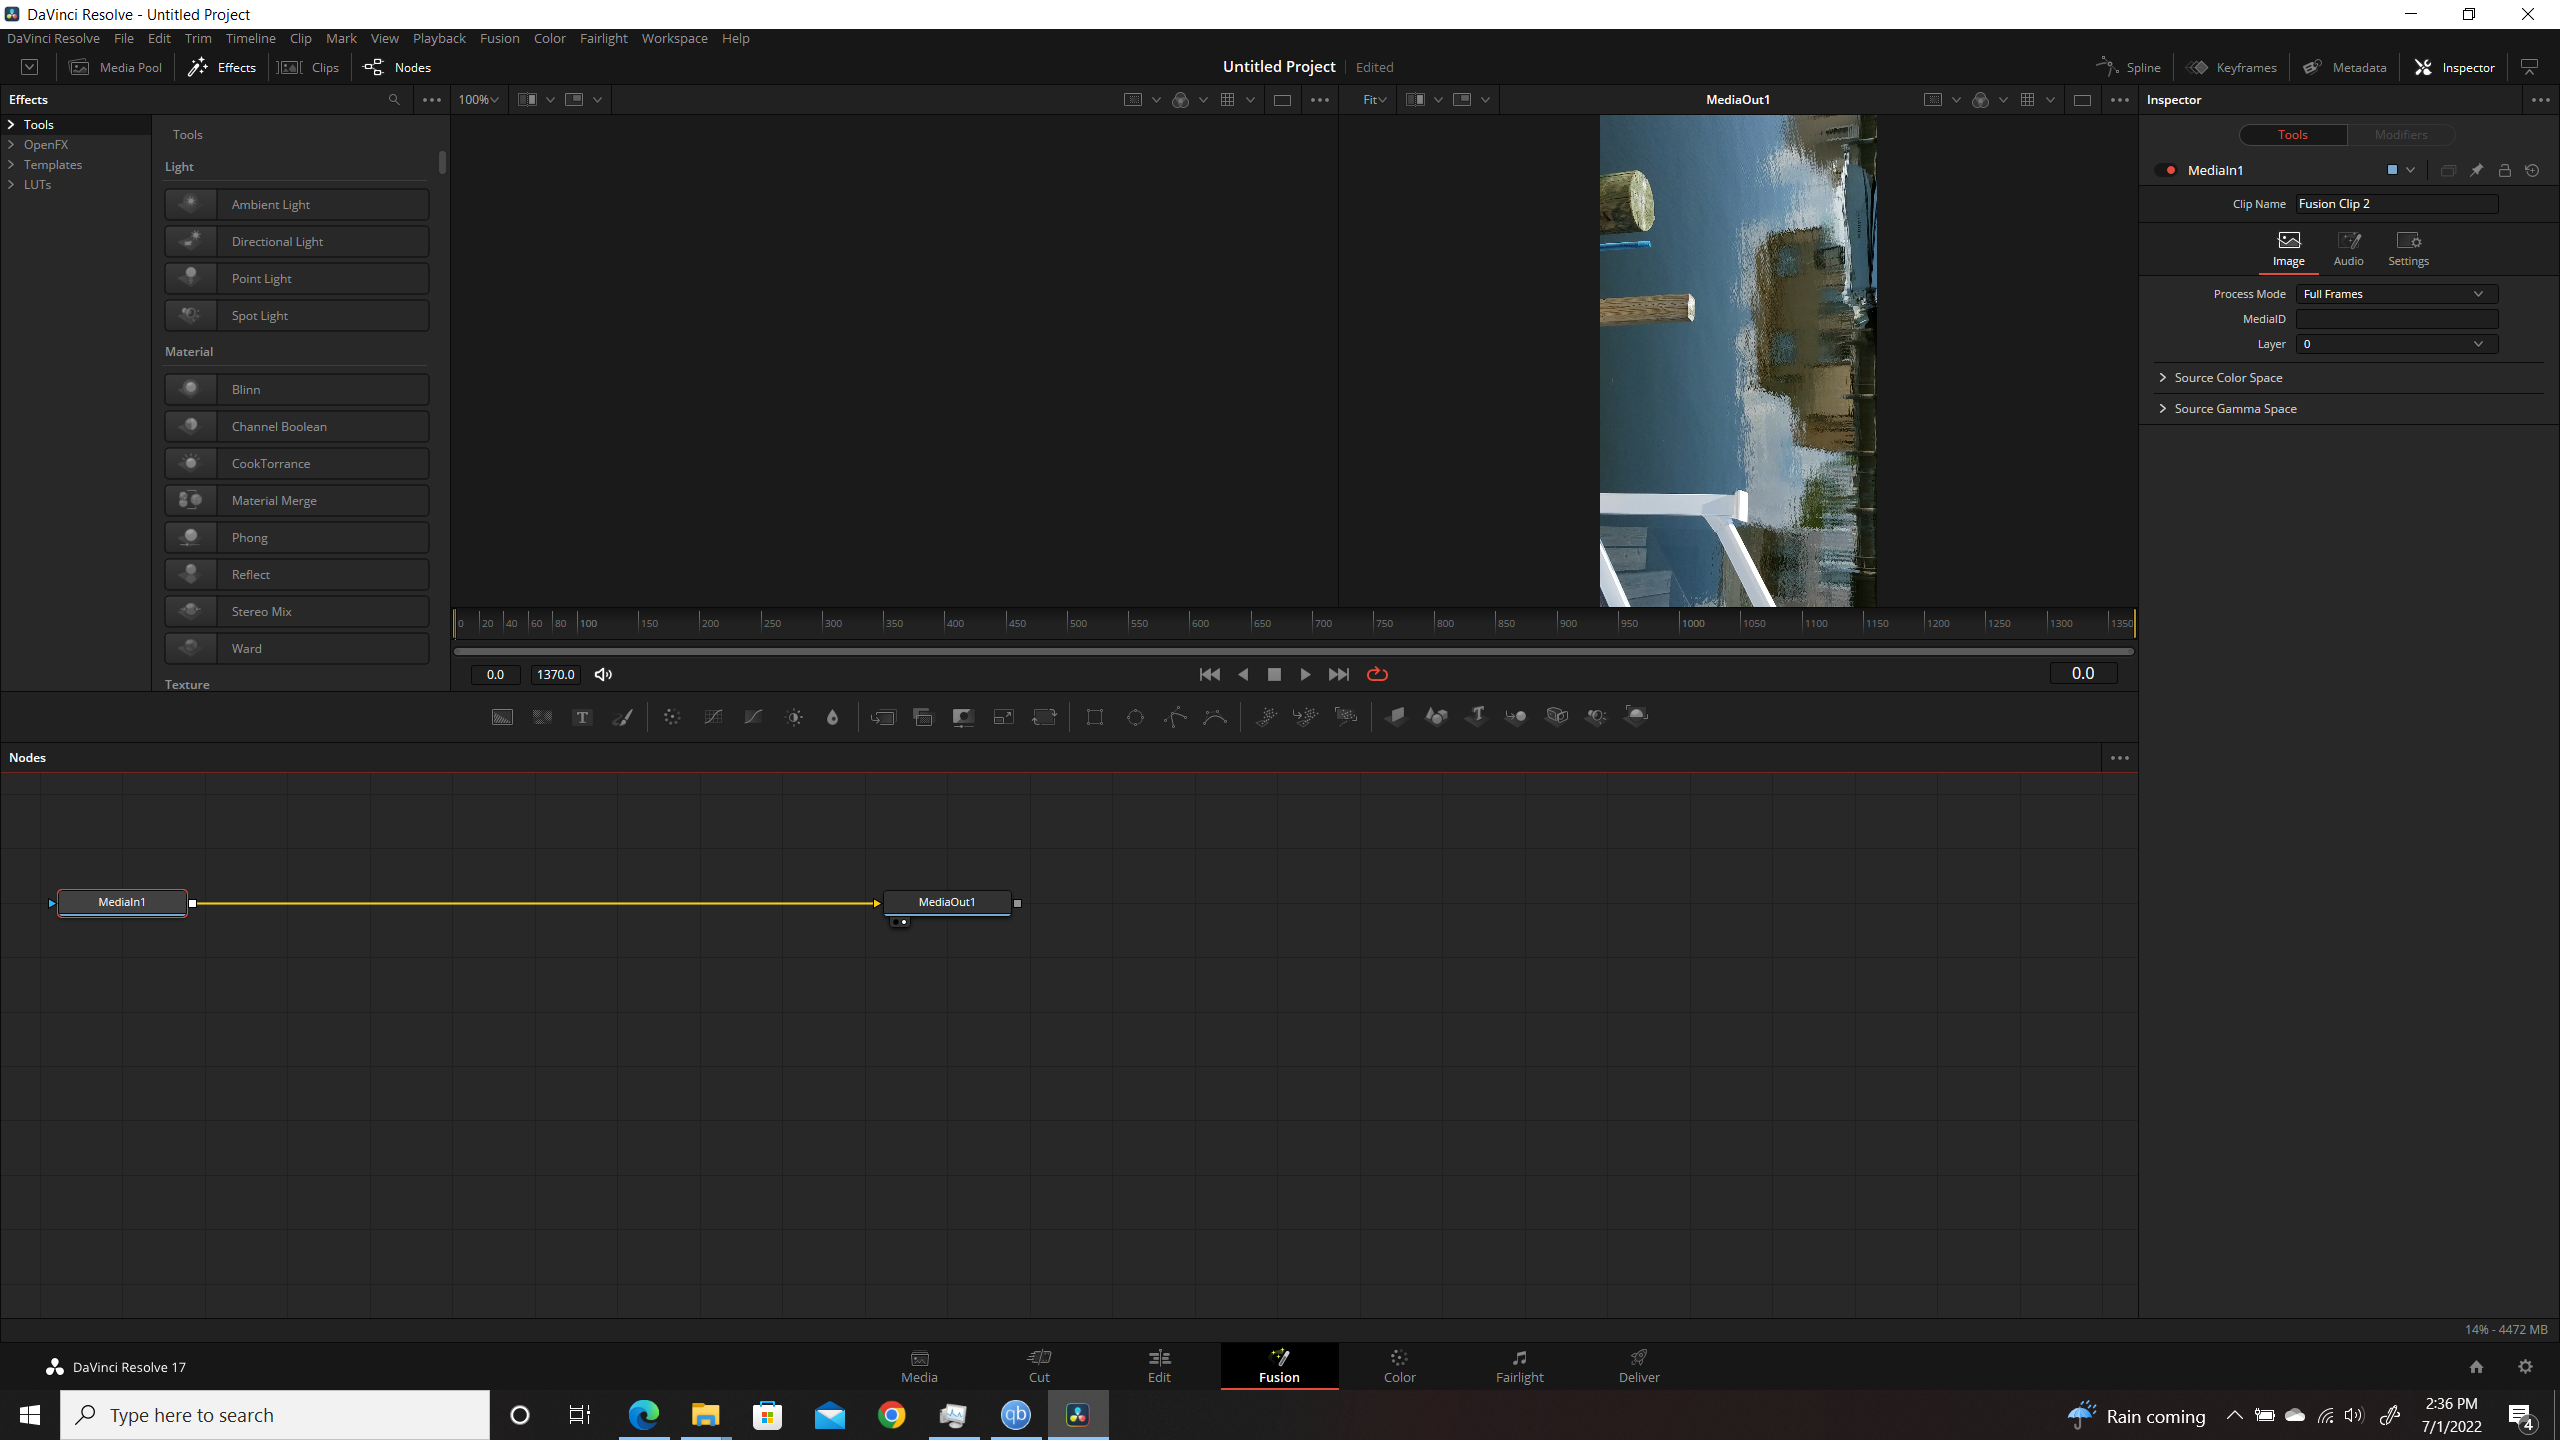Image resolution: width=2560 pixels, height=1440 pixels.
Task: Add a Color Curves node from toolbar
Action: tap(713, 717)
